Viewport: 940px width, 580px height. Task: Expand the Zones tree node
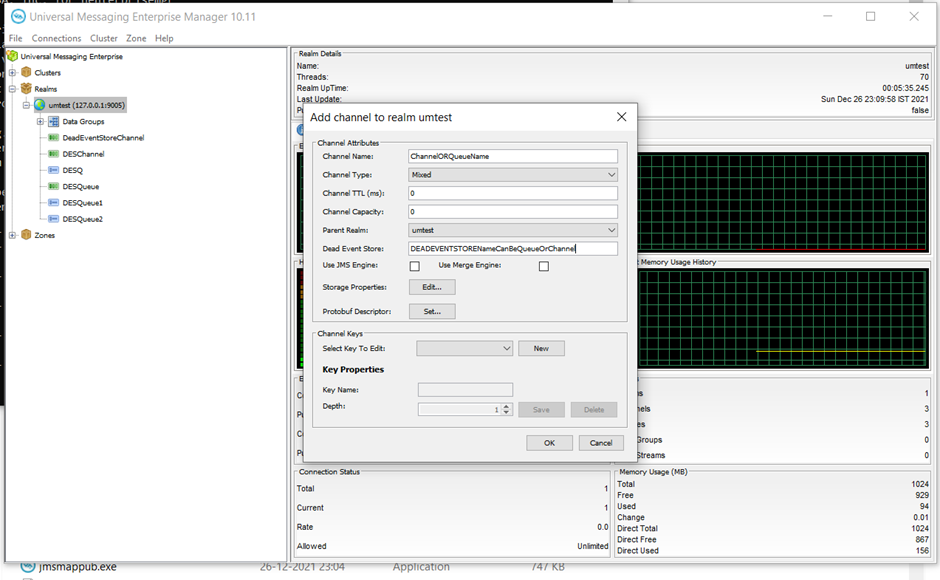click(12, 236)
